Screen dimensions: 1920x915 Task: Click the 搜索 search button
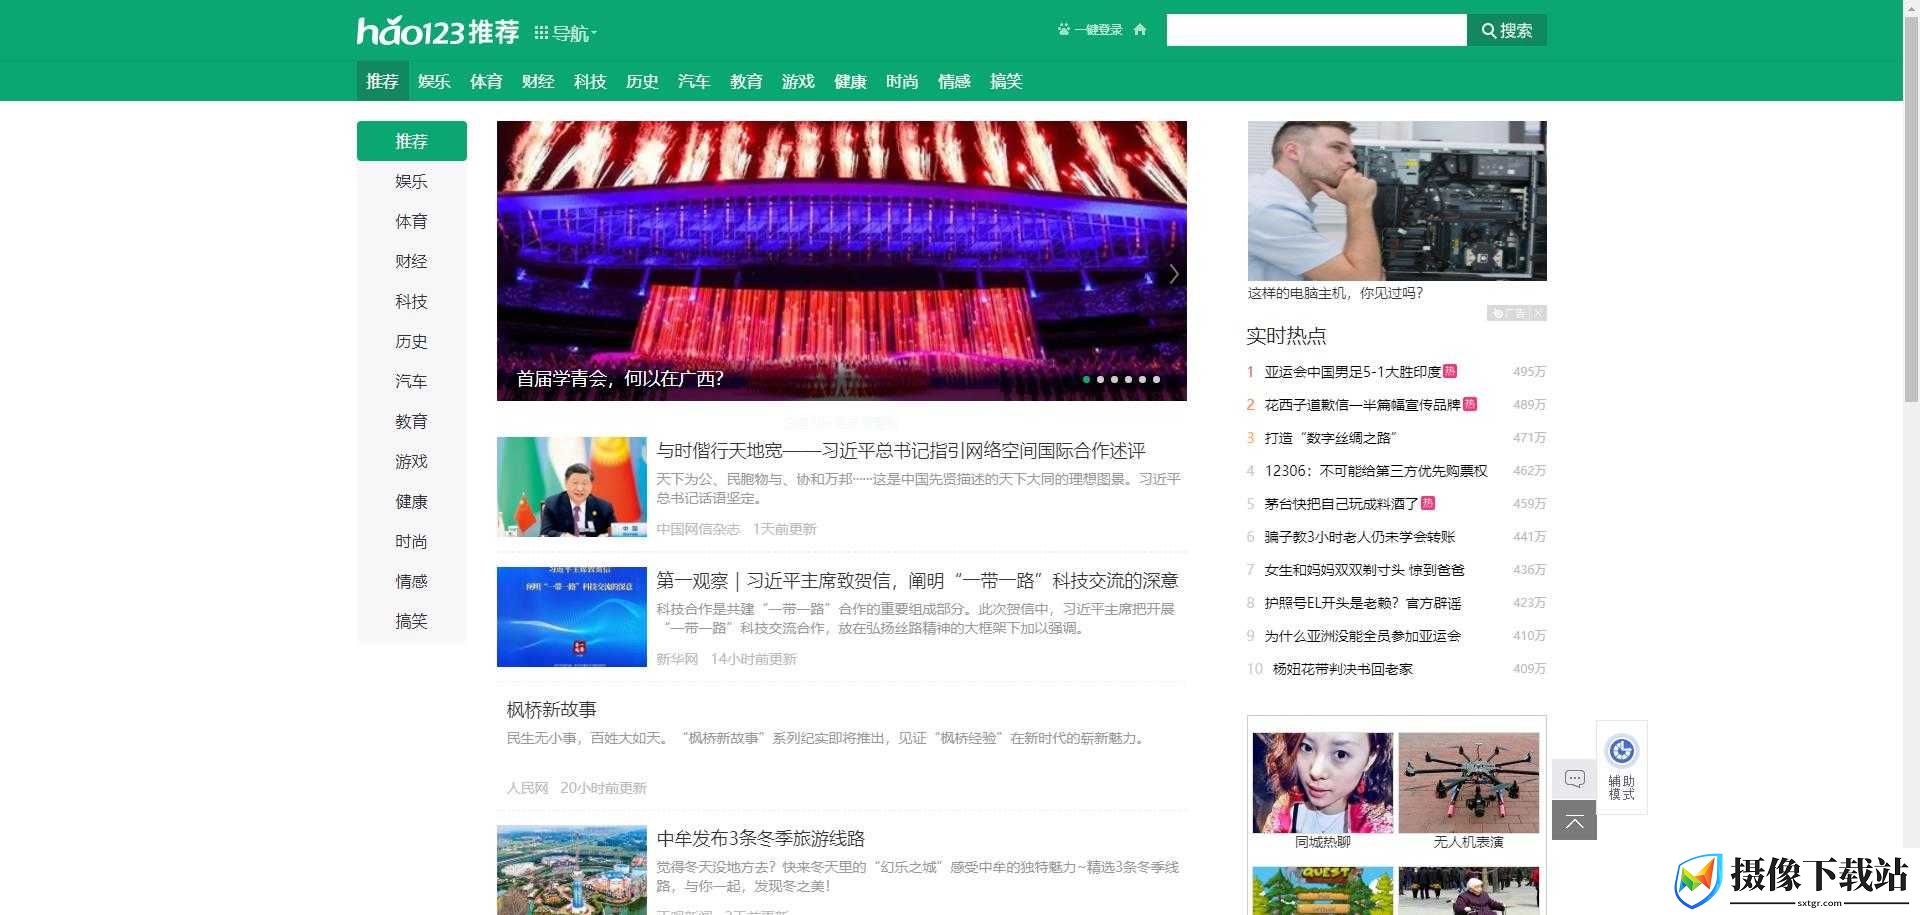pyautogui.click(x=1507, y=30)
